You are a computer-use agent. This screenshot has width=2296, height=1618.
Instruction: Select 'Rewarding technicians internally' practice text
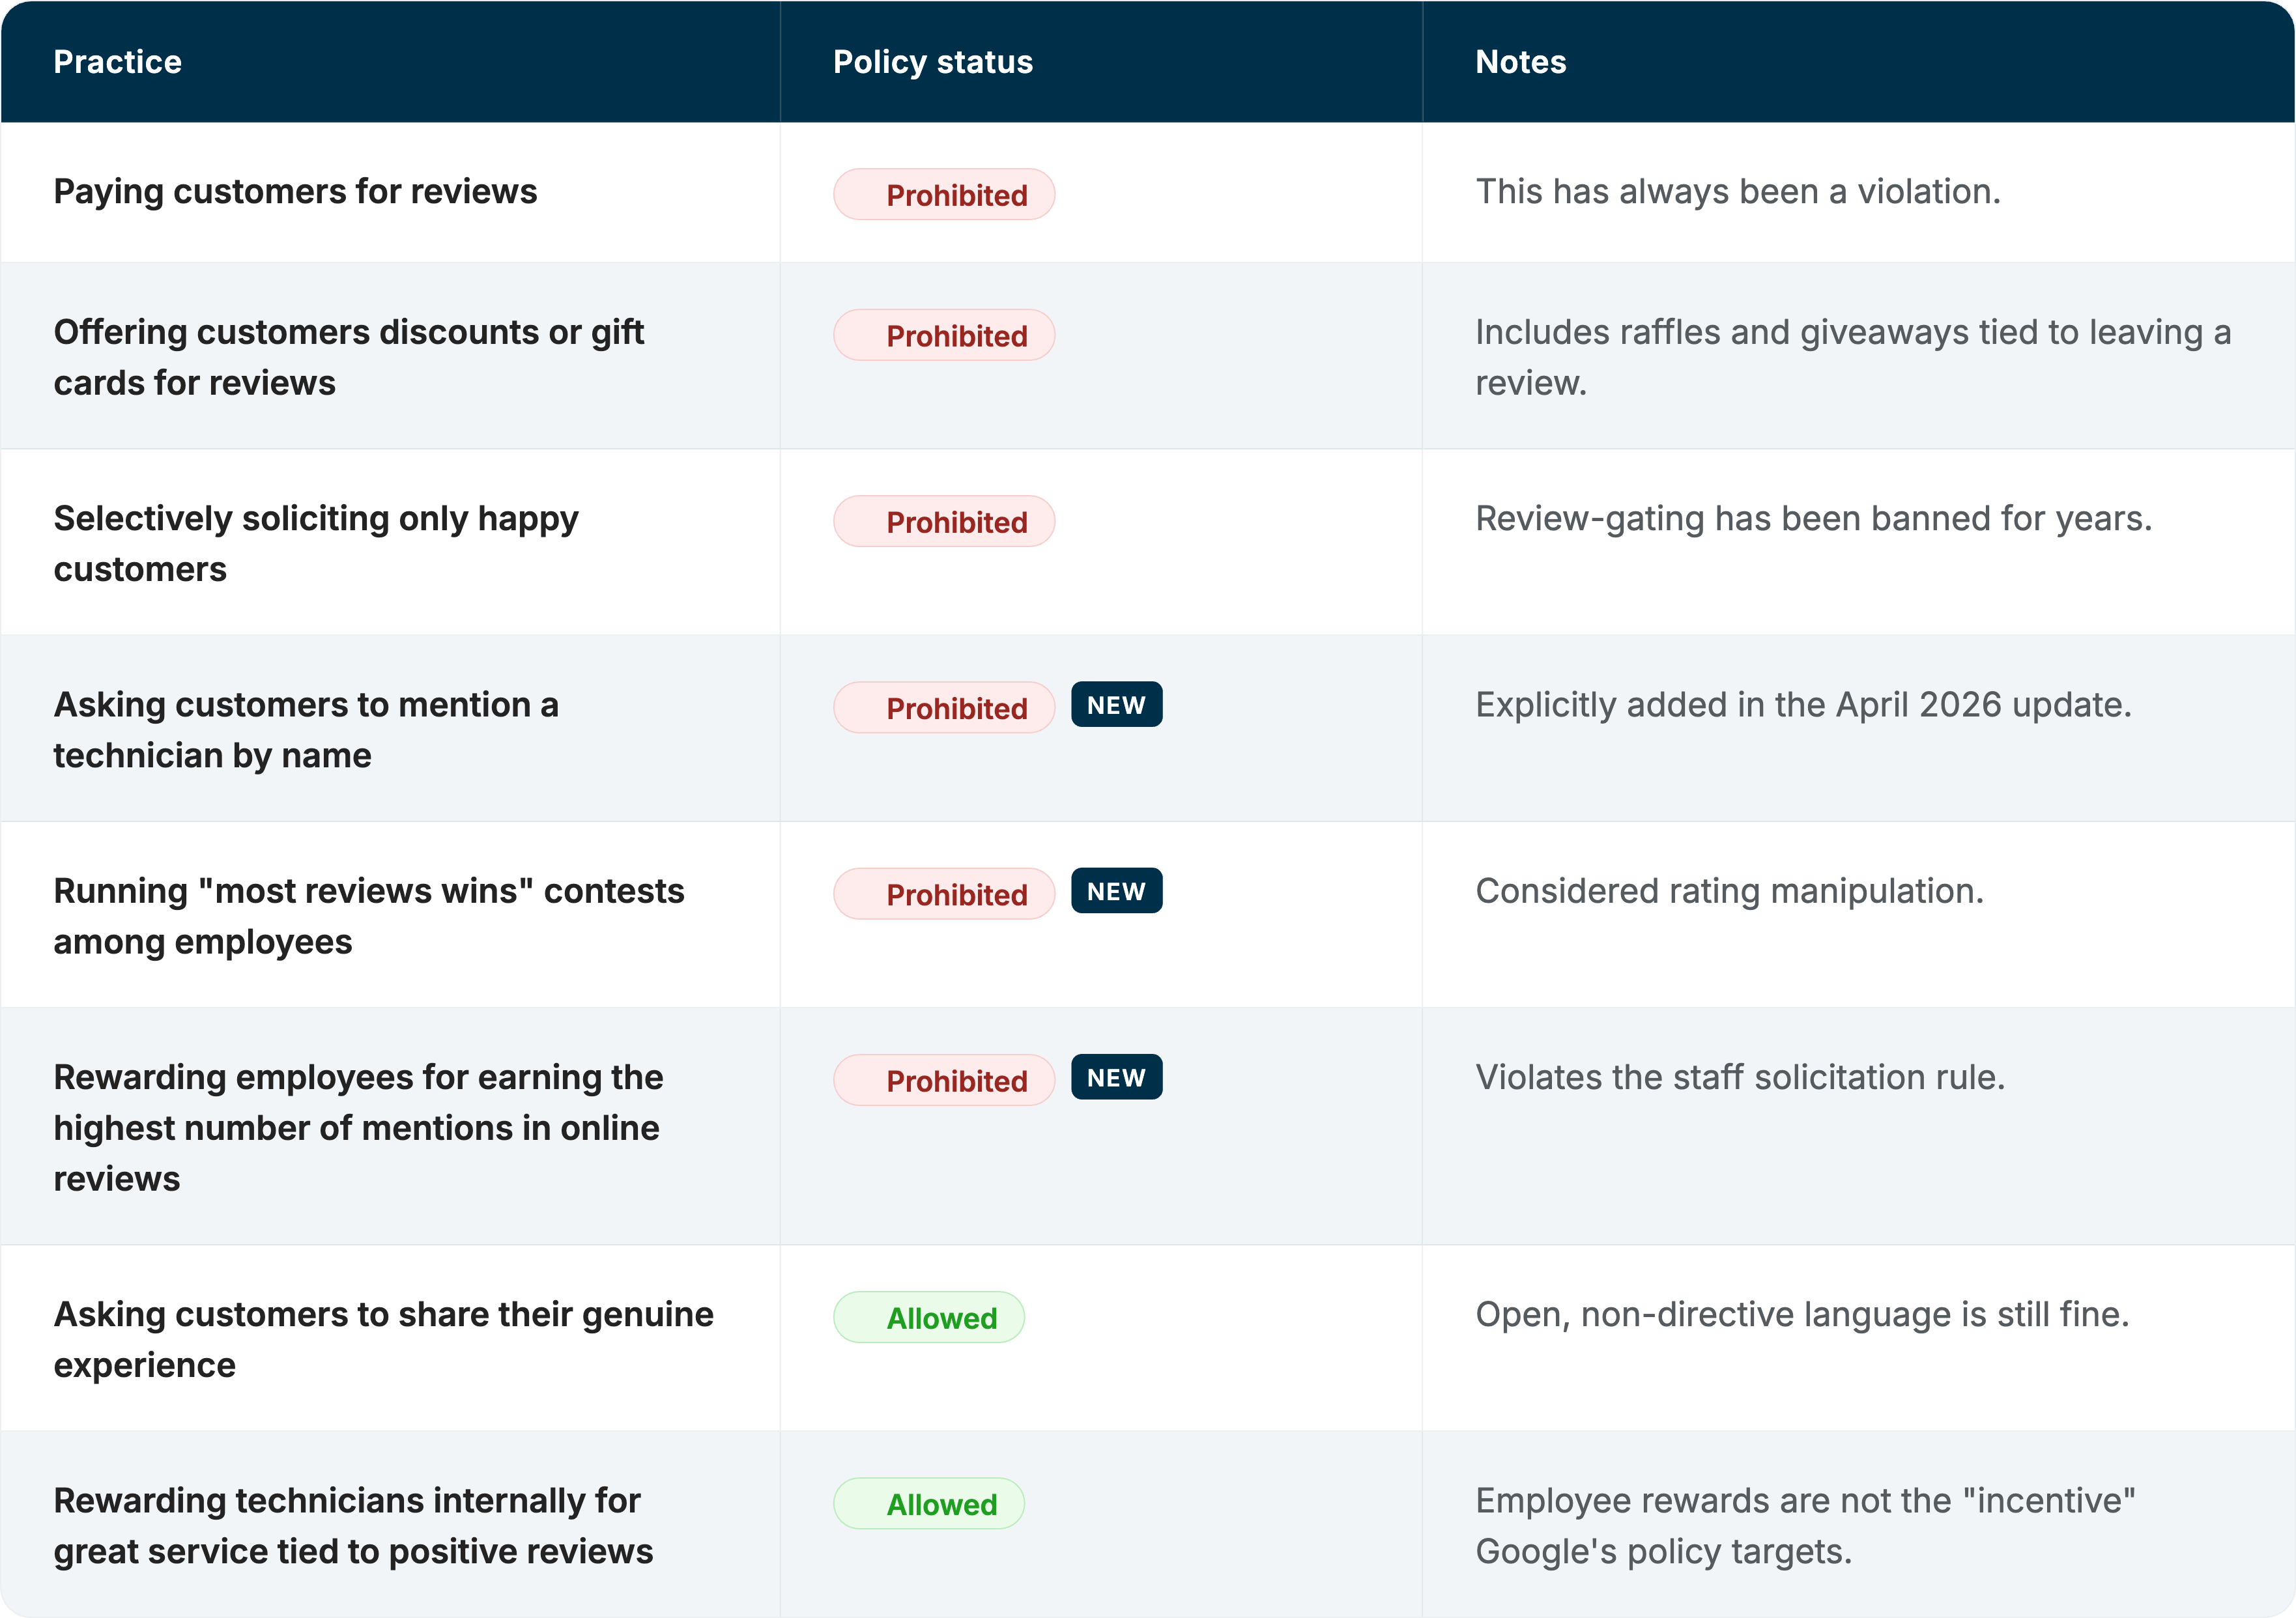tap(352, 1526)
